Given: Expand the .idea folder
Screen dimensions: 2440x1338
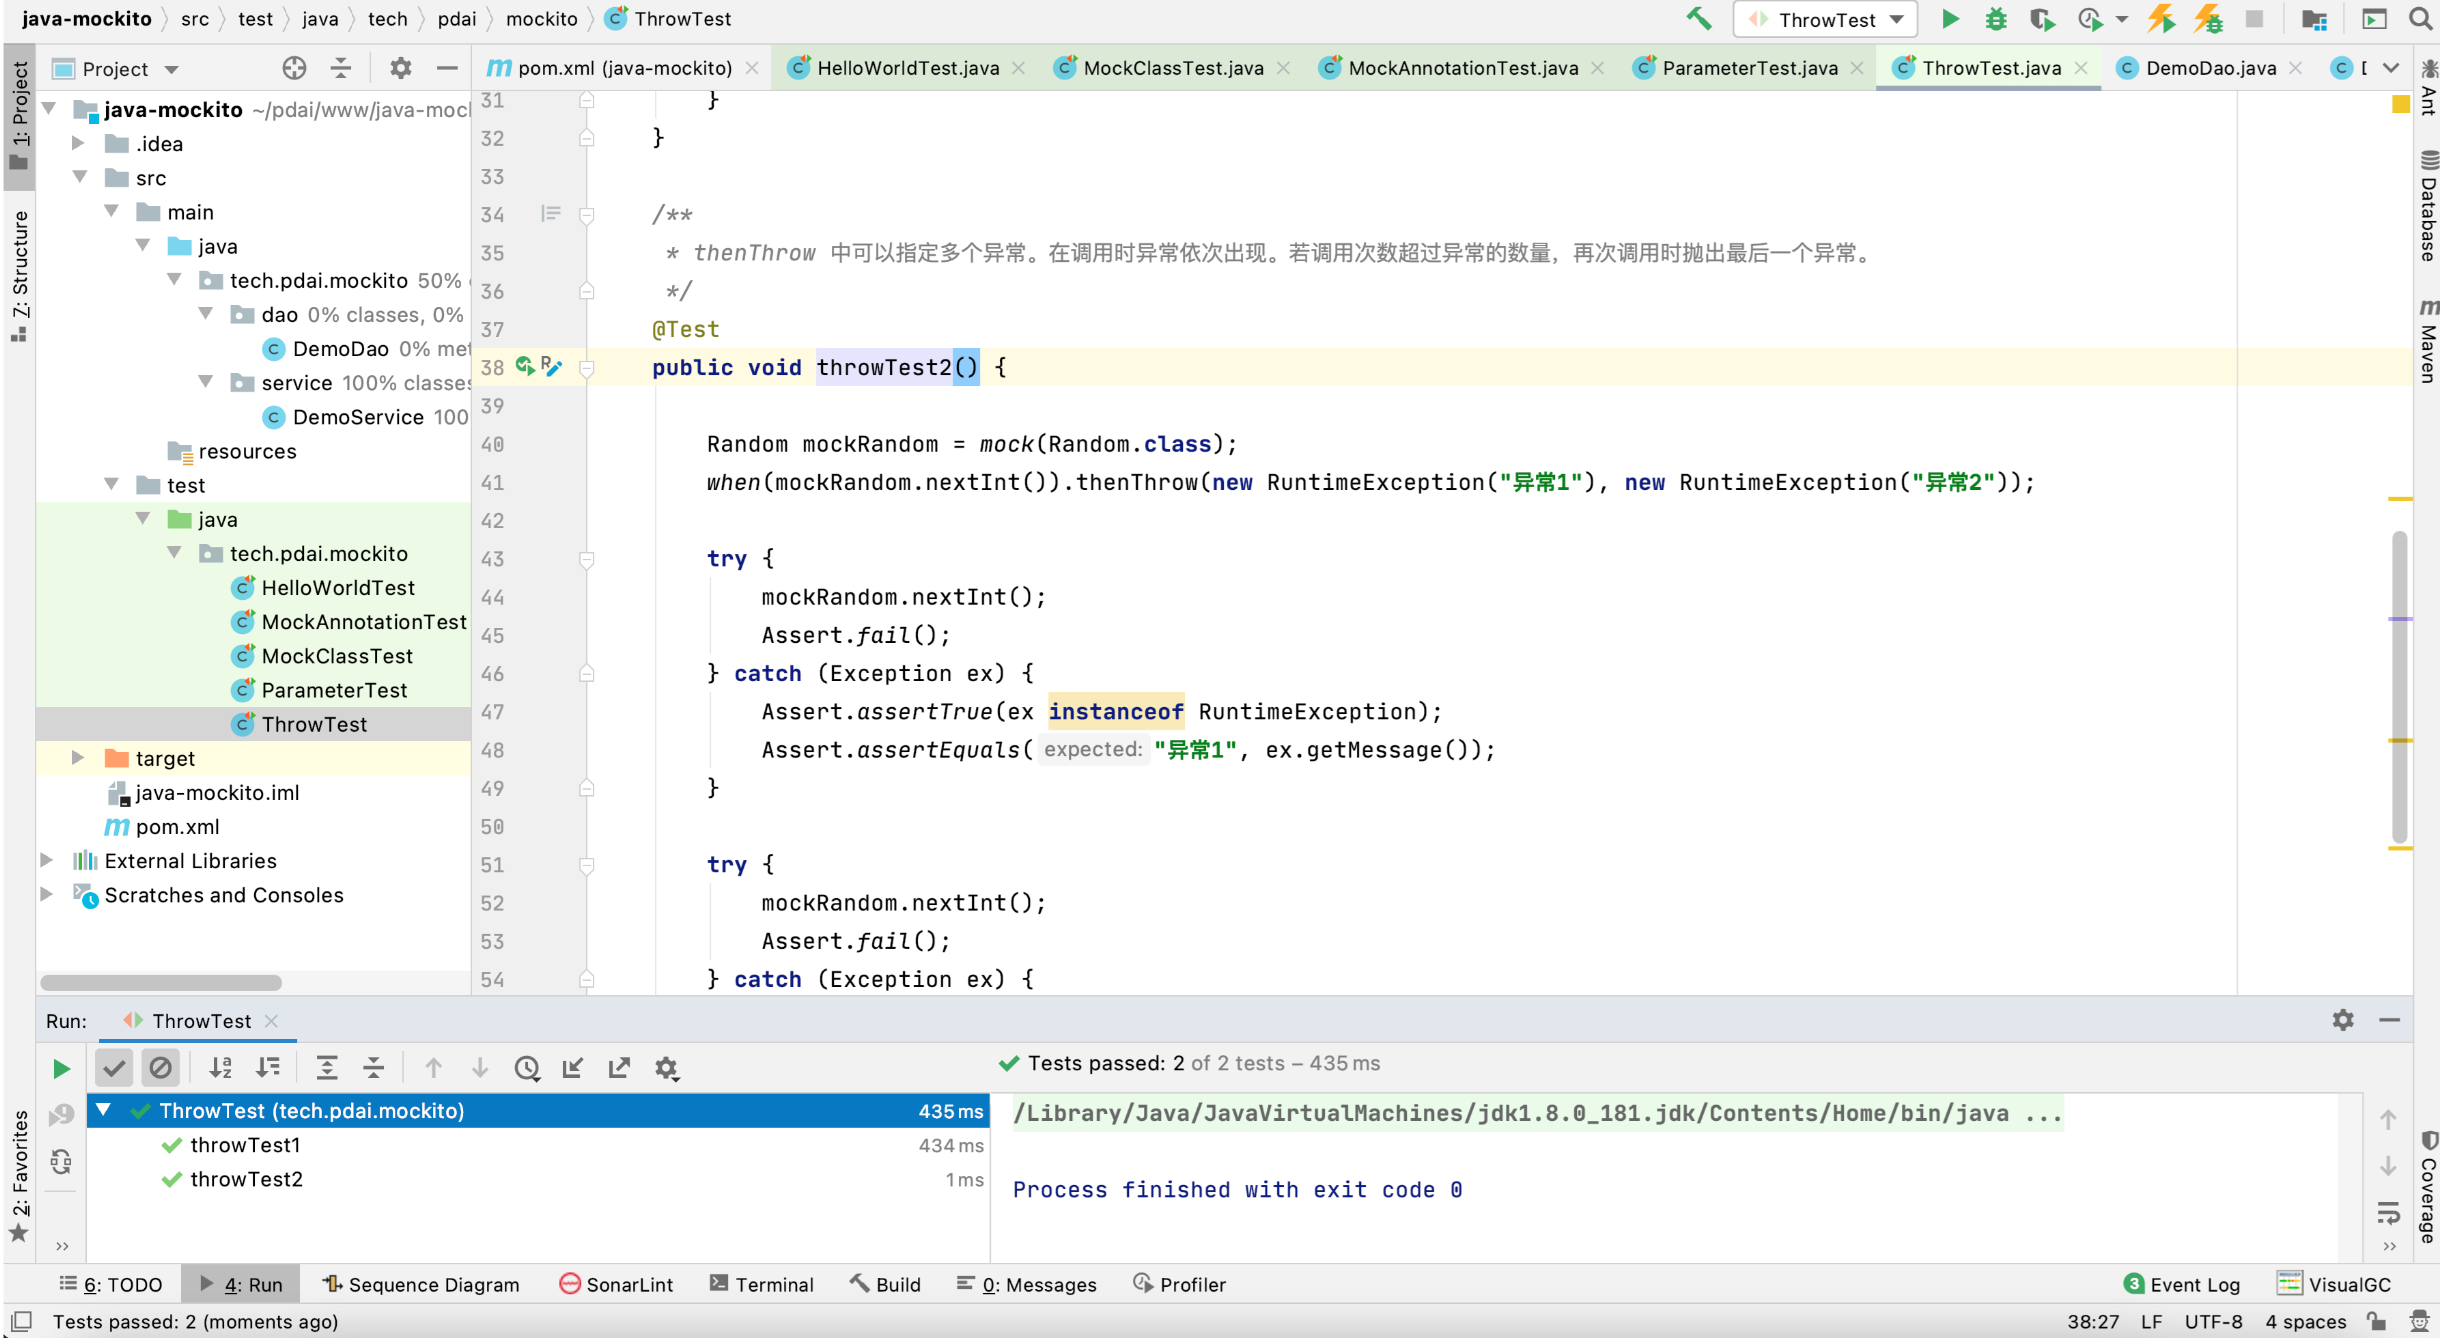Looking at the screenshot, I should pos(78,143).
